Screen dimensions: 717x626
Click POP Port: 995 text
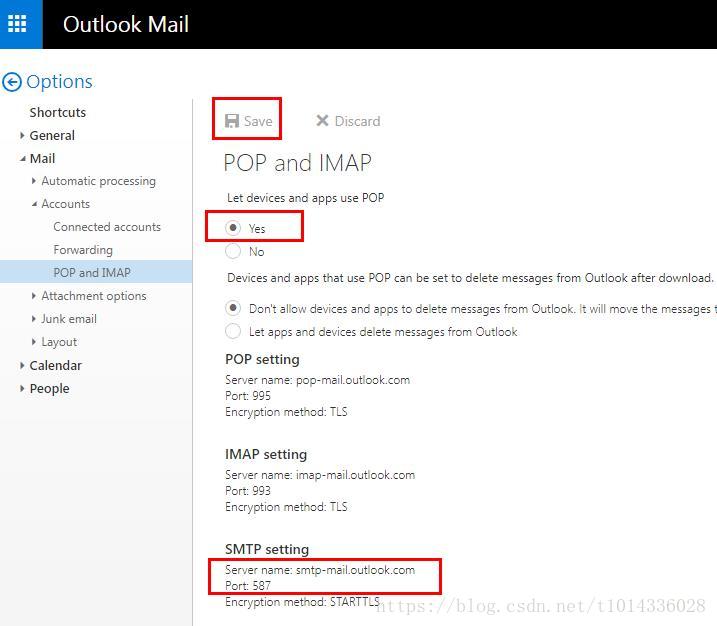click(248, 396)
